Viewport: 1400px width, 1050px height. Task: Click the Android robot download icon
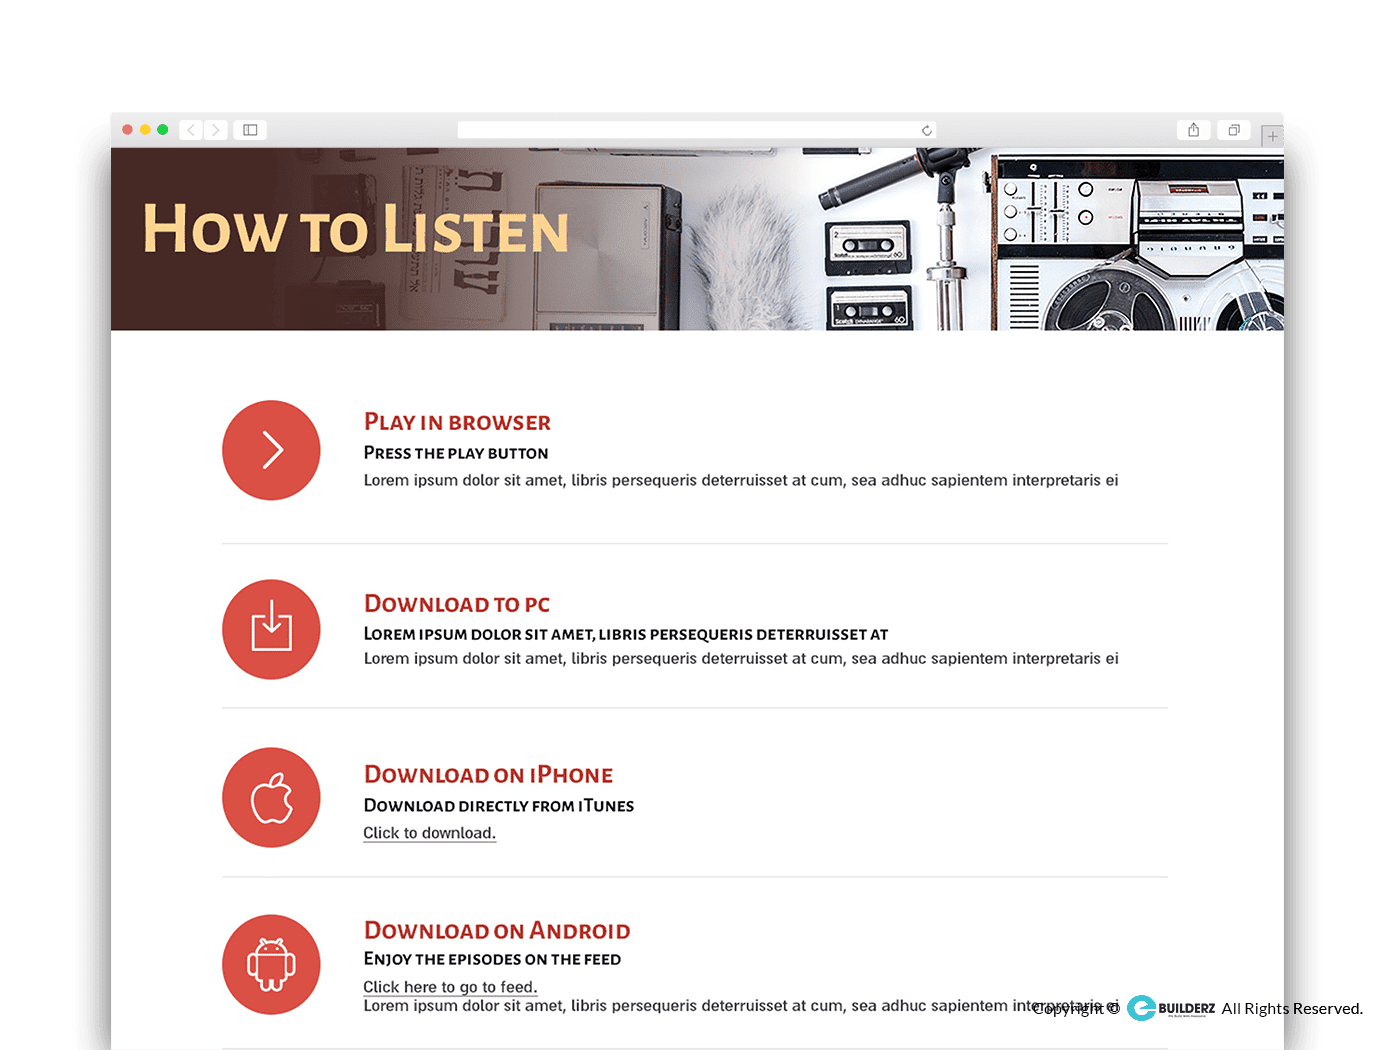pos(271,964)
